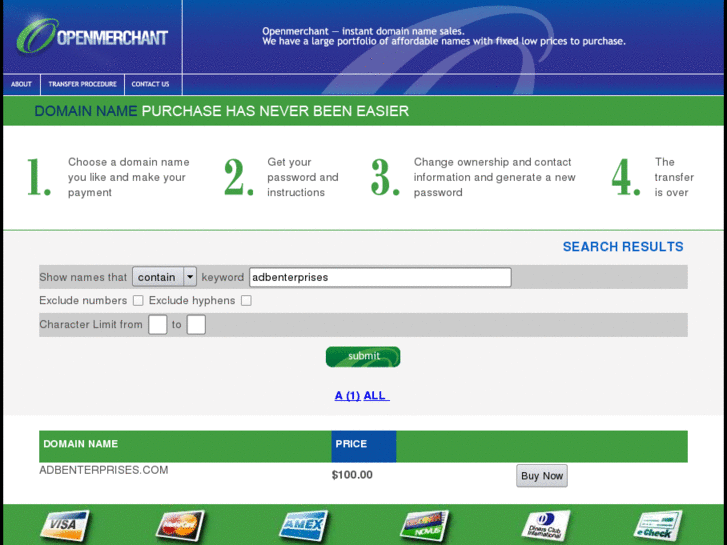The height and width of the screenshot is (545, 727).
Task: Click the Discover Novus card icon
Action: tap(425, 526)
